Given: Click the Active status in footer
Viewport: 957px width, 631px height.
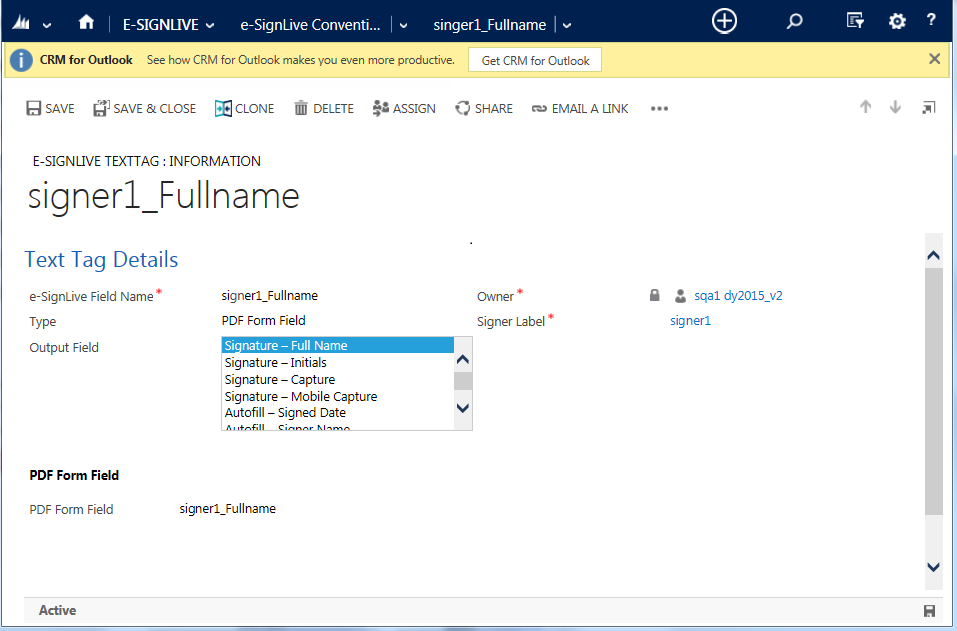Looking at the screenshot, I should (57, 610).
